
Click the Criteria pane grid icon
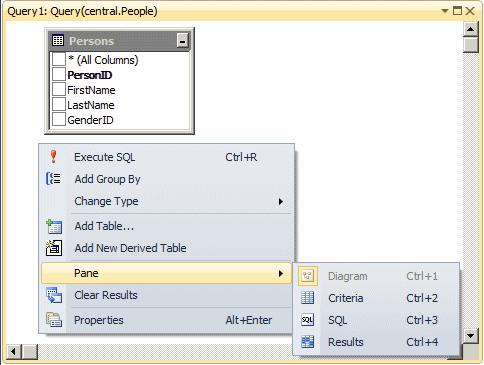[307, 298]
